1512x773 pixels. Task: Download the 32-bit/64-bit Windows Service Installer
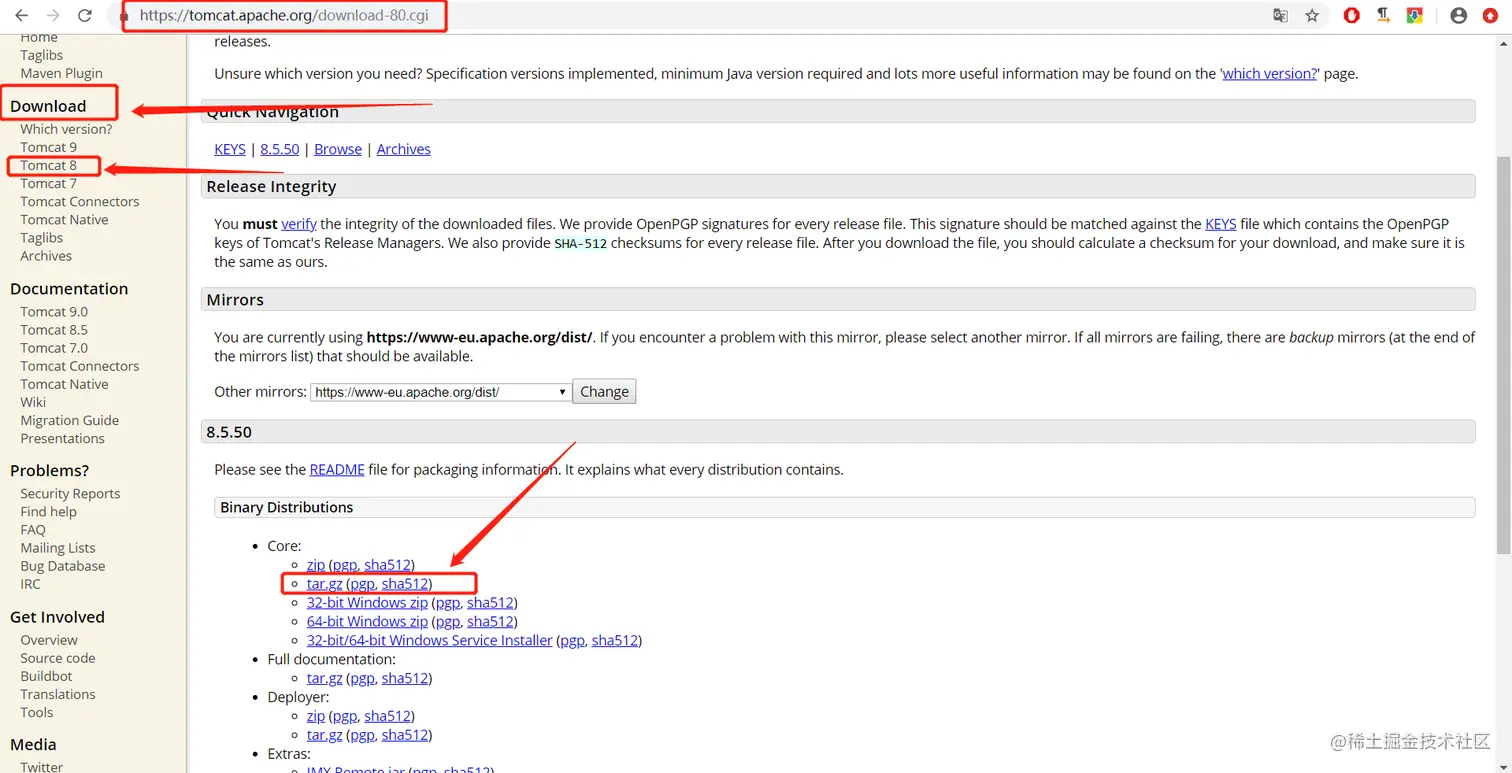[x=430, y=640]
